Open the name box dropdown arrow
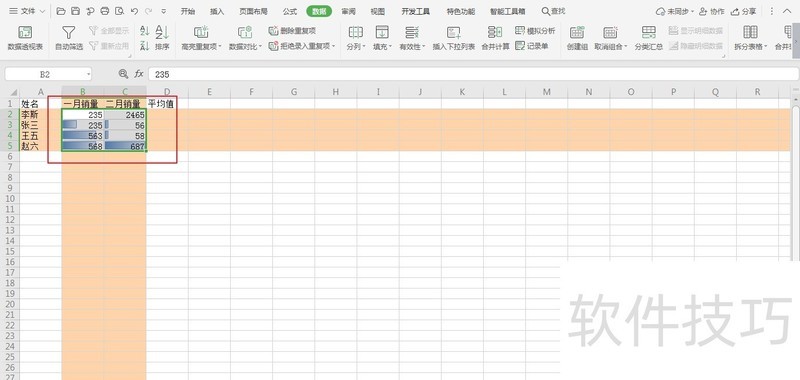This screenshot has width=800, height=380. click(88, 74)
